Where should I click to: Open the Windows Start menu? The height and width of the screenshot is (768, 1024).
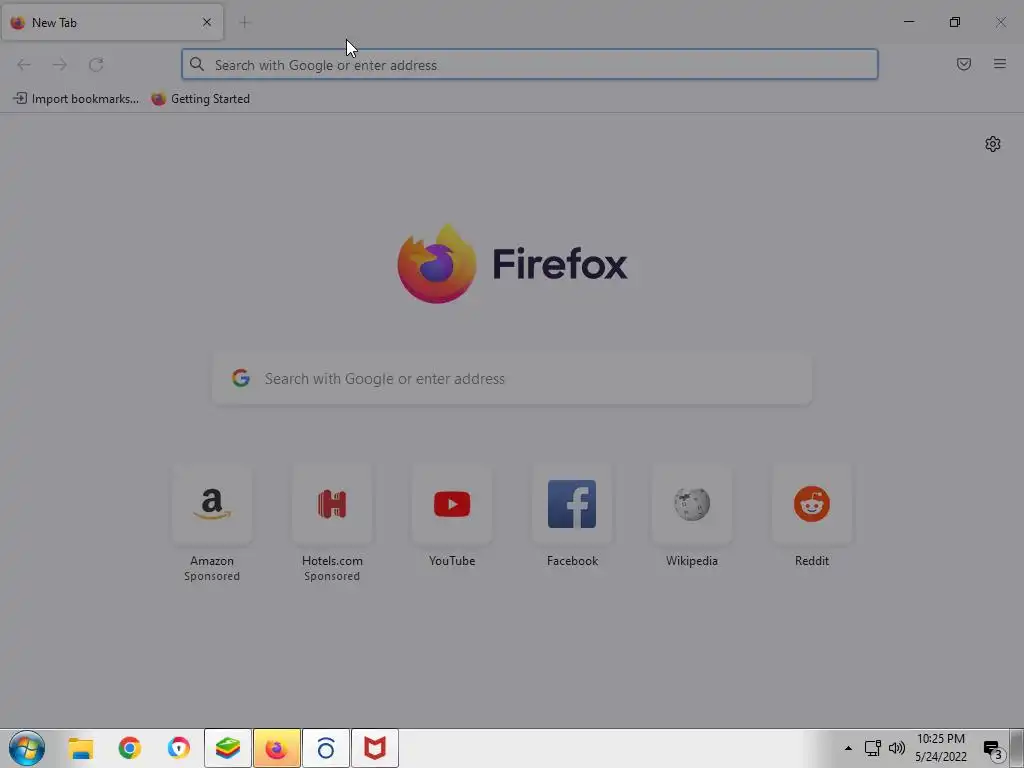coord(27,748)
